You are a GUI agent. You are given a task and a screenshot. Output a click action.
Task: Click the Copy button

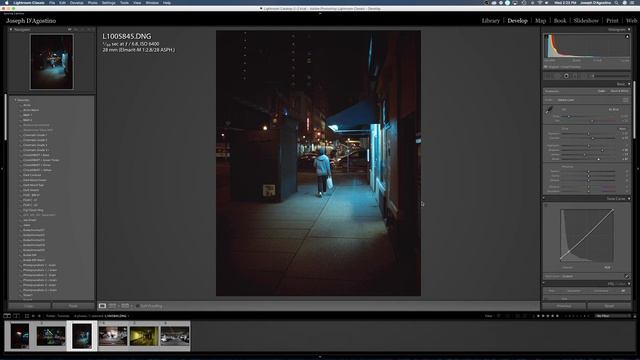(29, 306)
